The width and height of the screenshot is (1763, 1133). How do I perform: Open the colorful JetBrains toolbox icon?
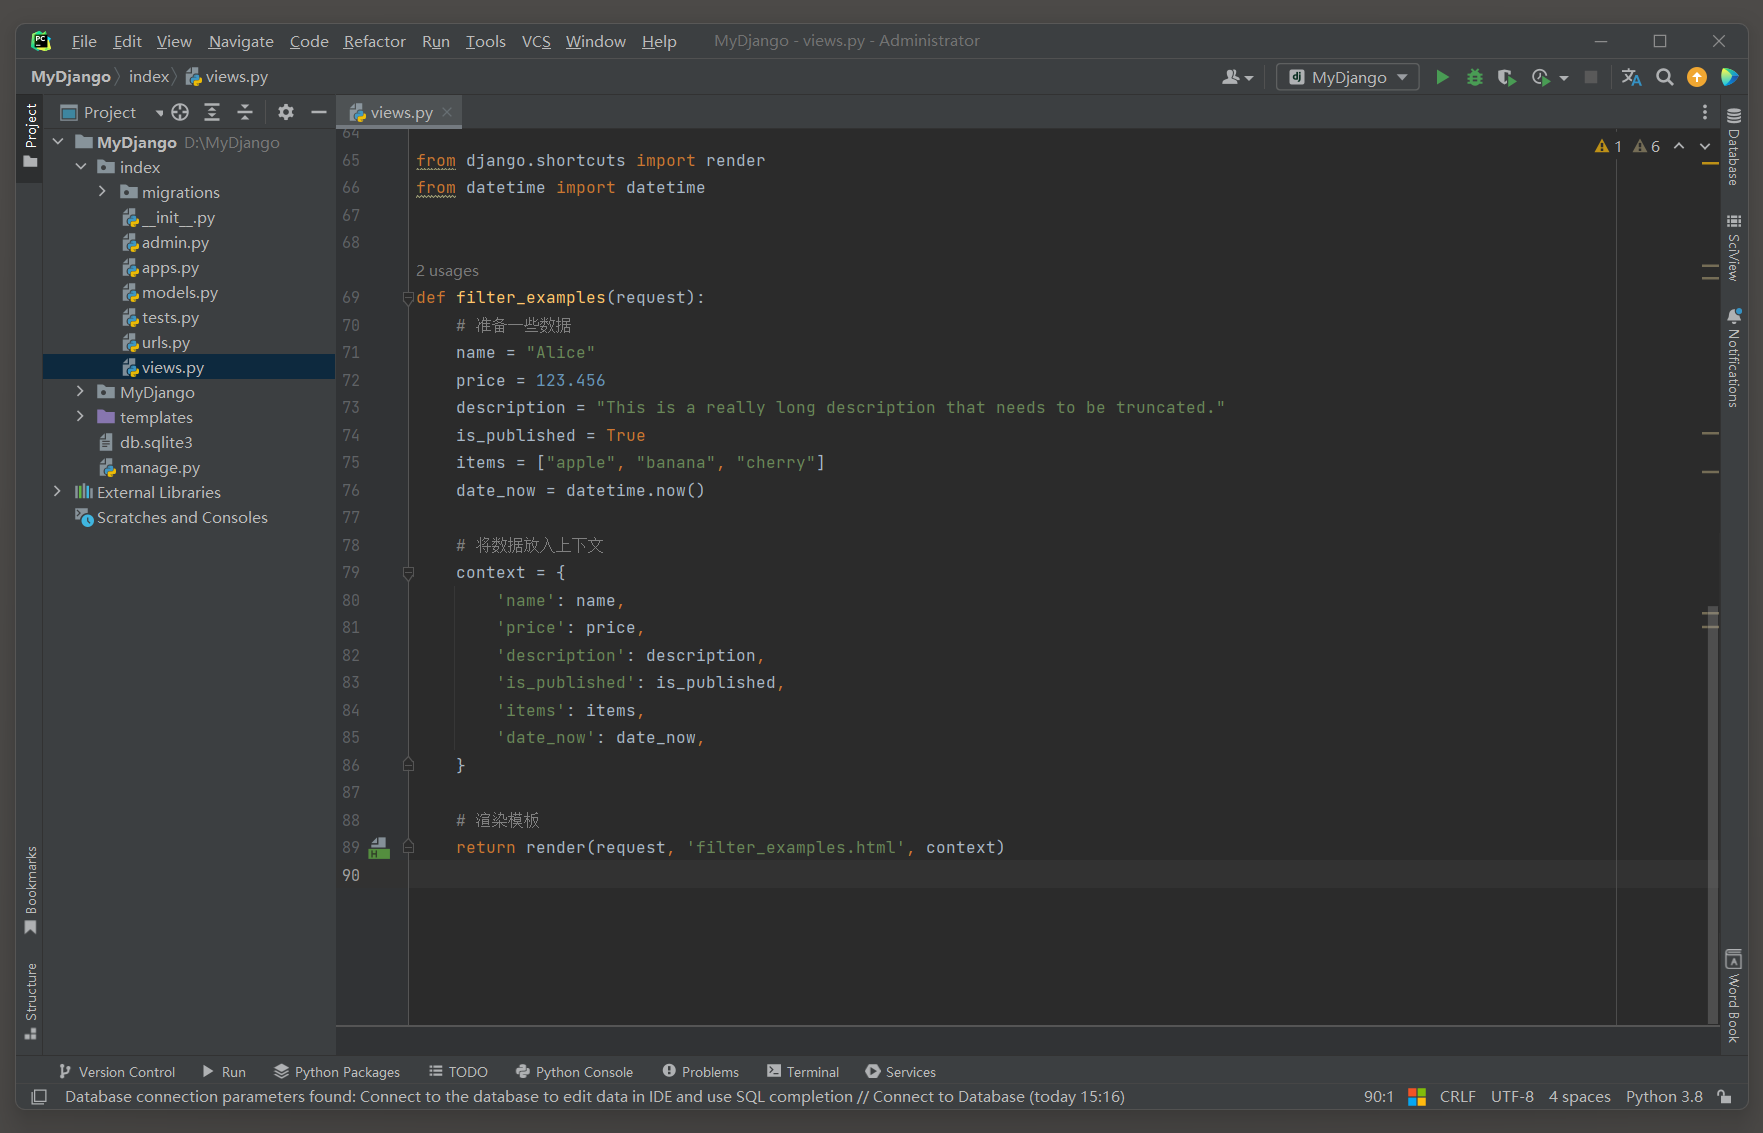click(x=1729, y=77)
